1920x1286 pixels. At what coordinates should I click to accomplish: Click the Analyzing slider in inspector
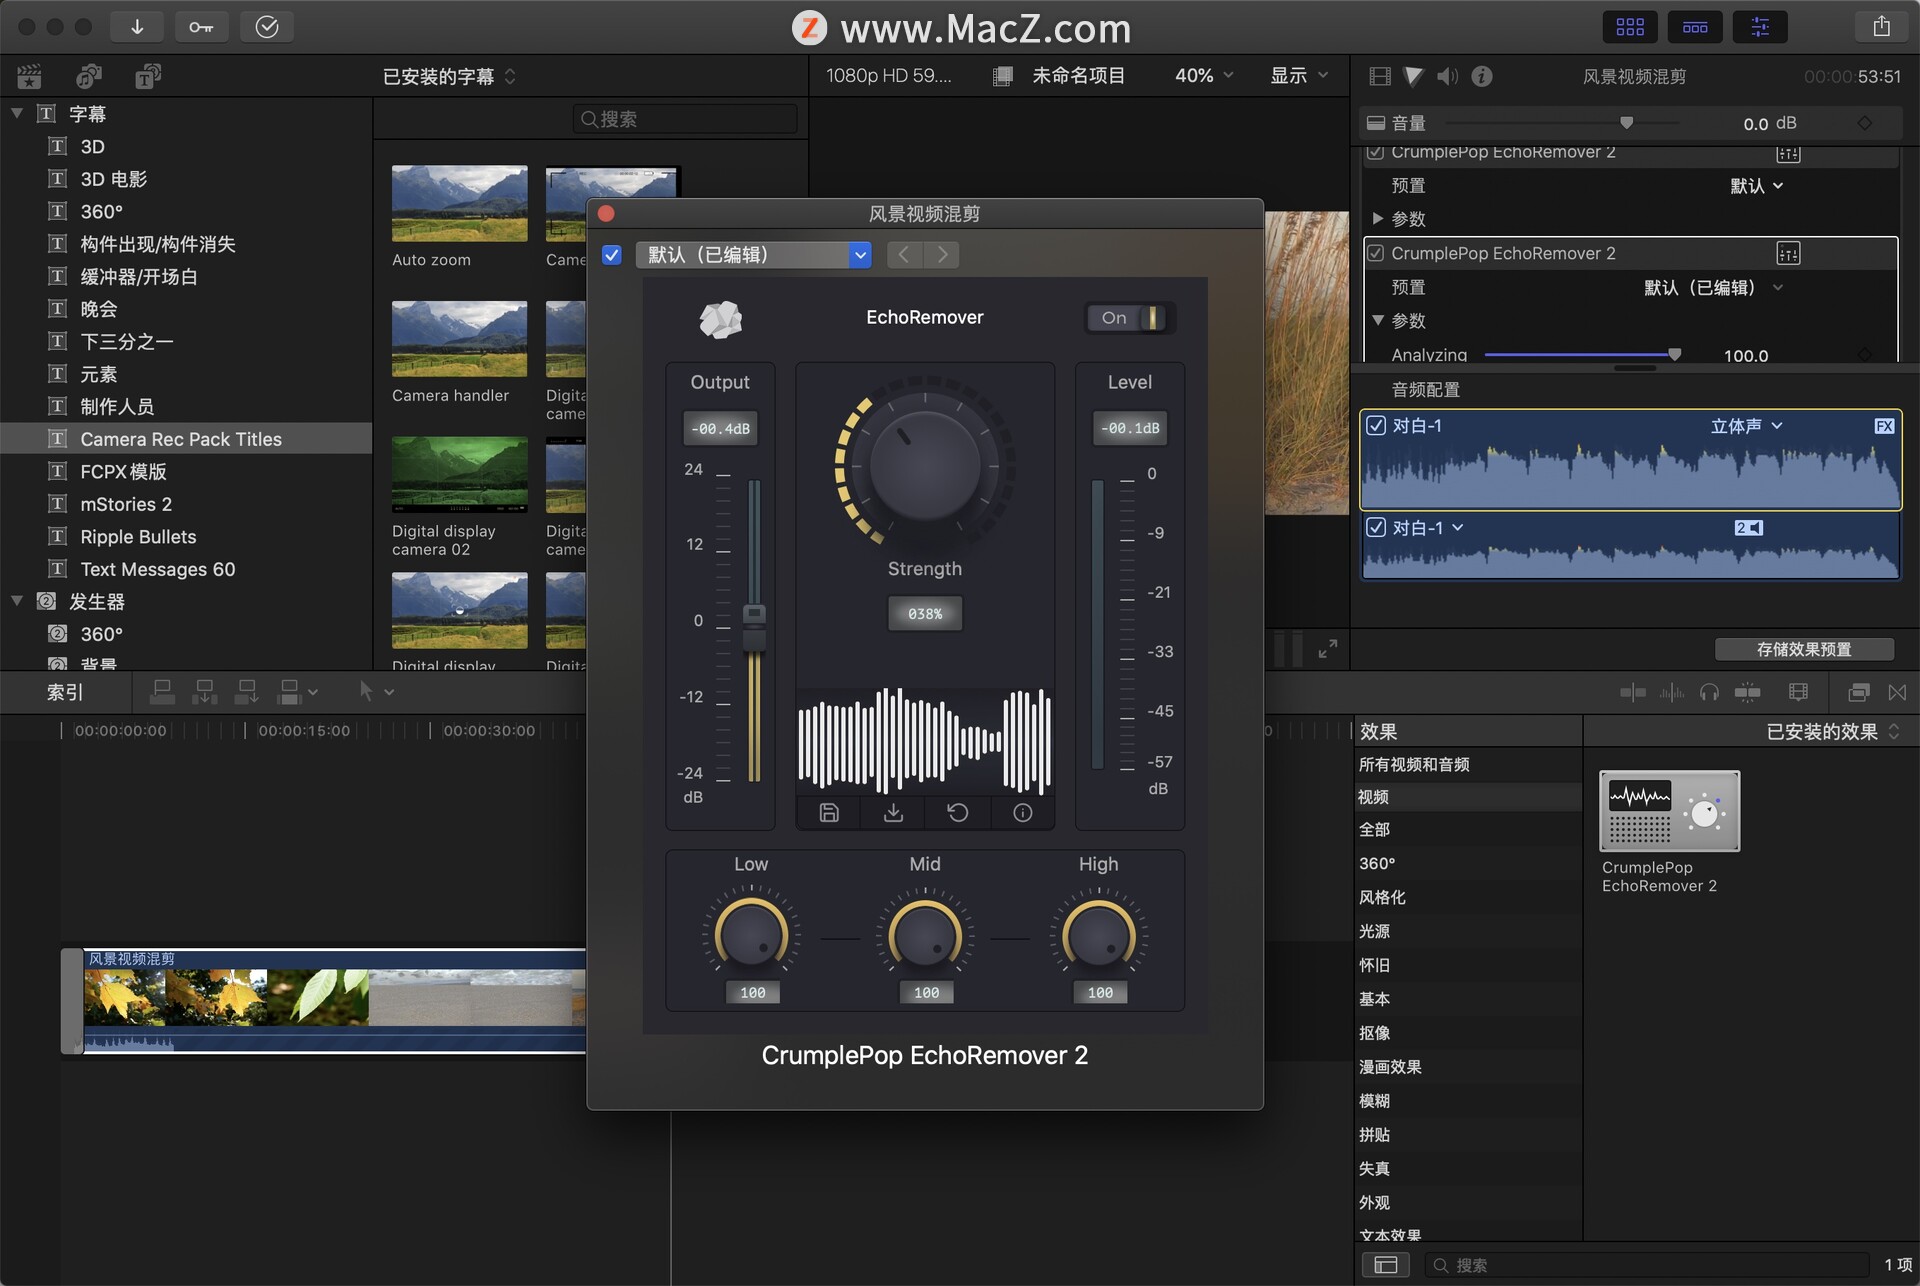pos(1579,355)
